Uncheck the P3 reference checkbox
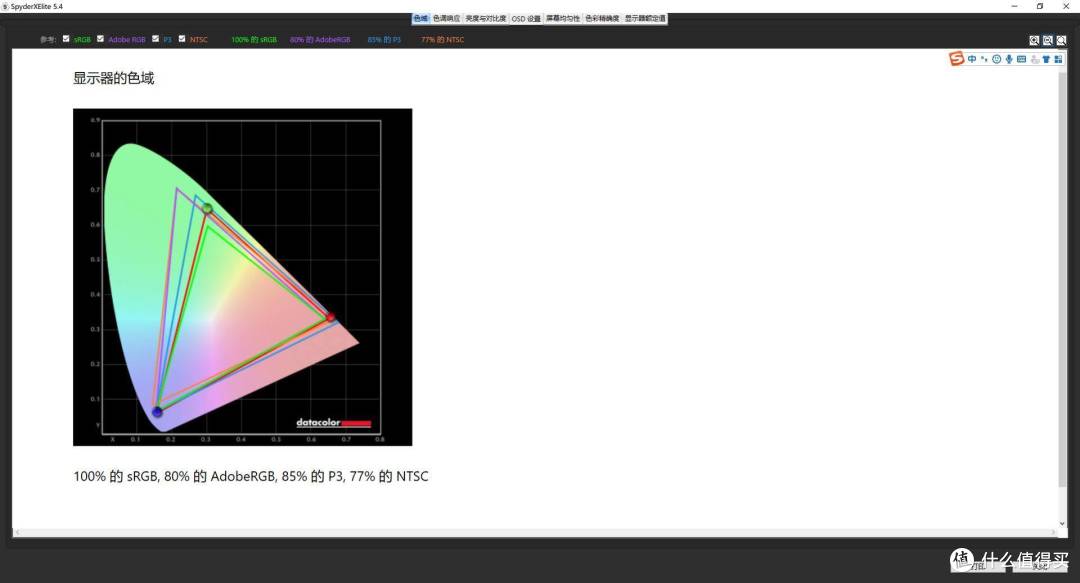The height and width of the screenshot is (583, 1080). point(156,39)
